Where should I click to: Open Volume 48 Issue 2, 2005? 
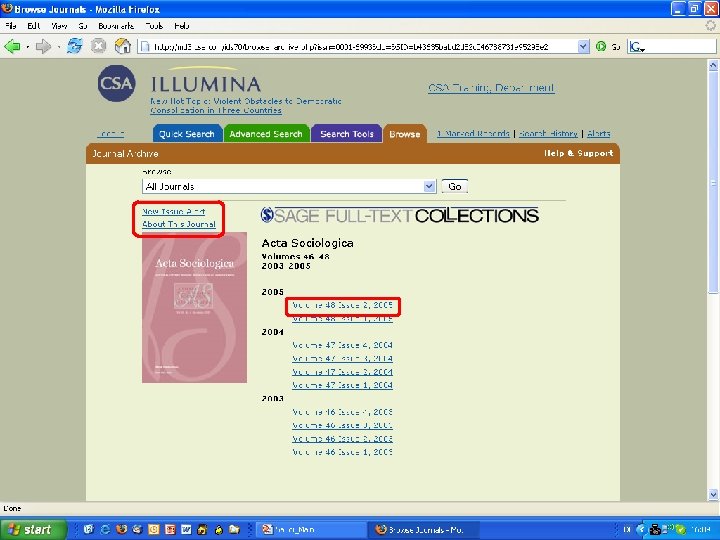tap(343, 305)
